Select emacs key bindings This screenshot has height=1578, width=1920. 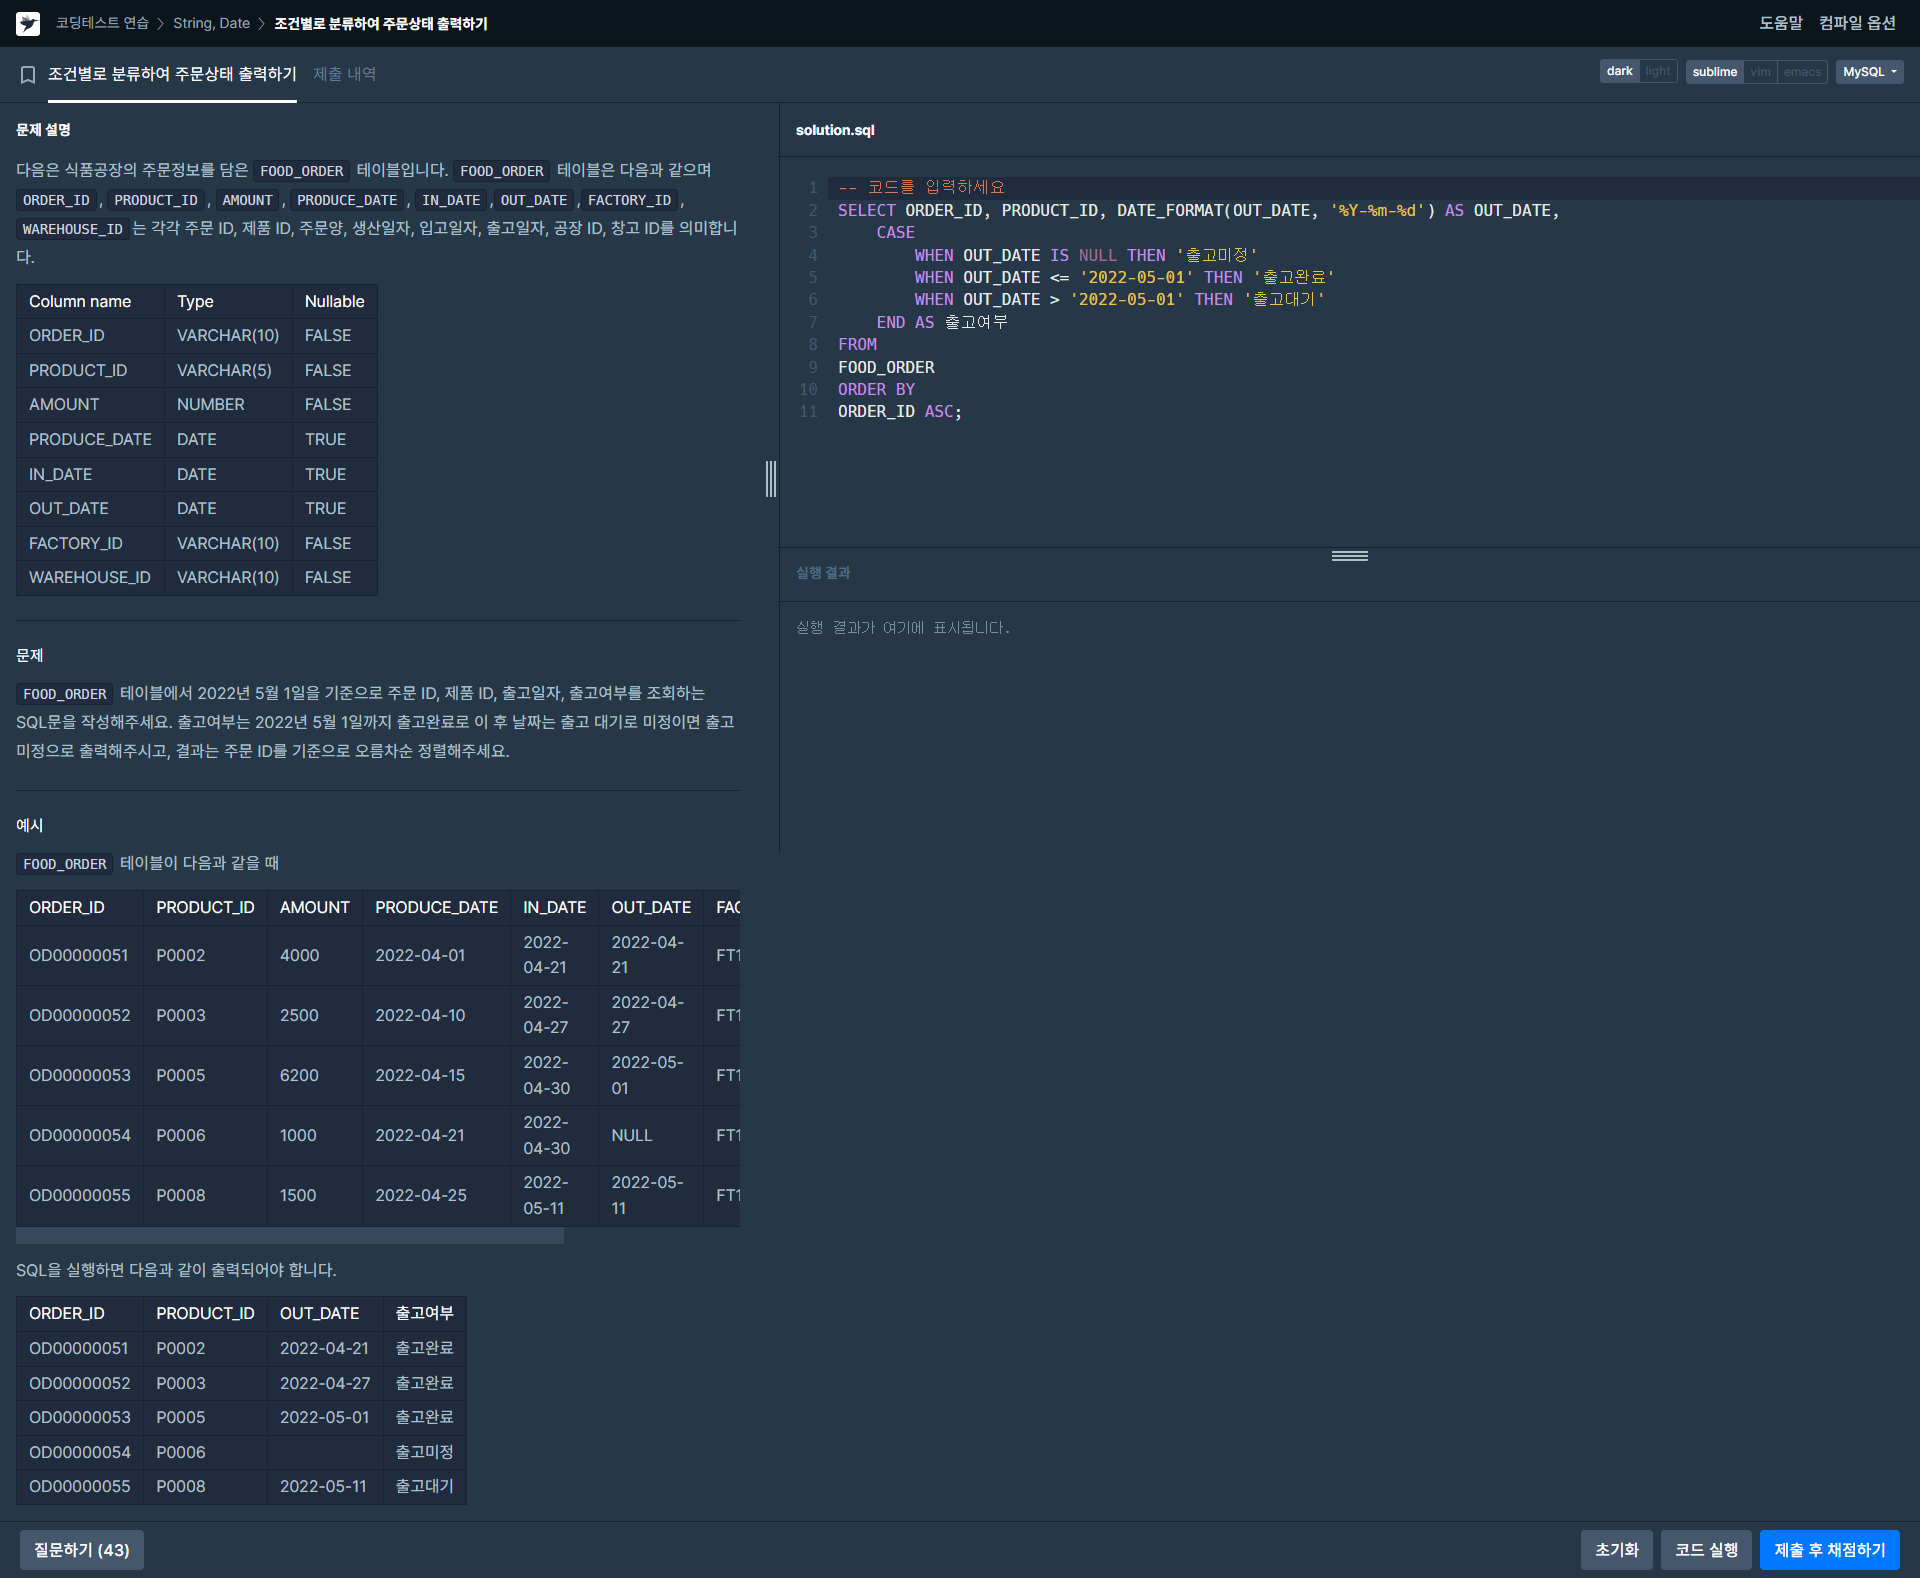1802,72
